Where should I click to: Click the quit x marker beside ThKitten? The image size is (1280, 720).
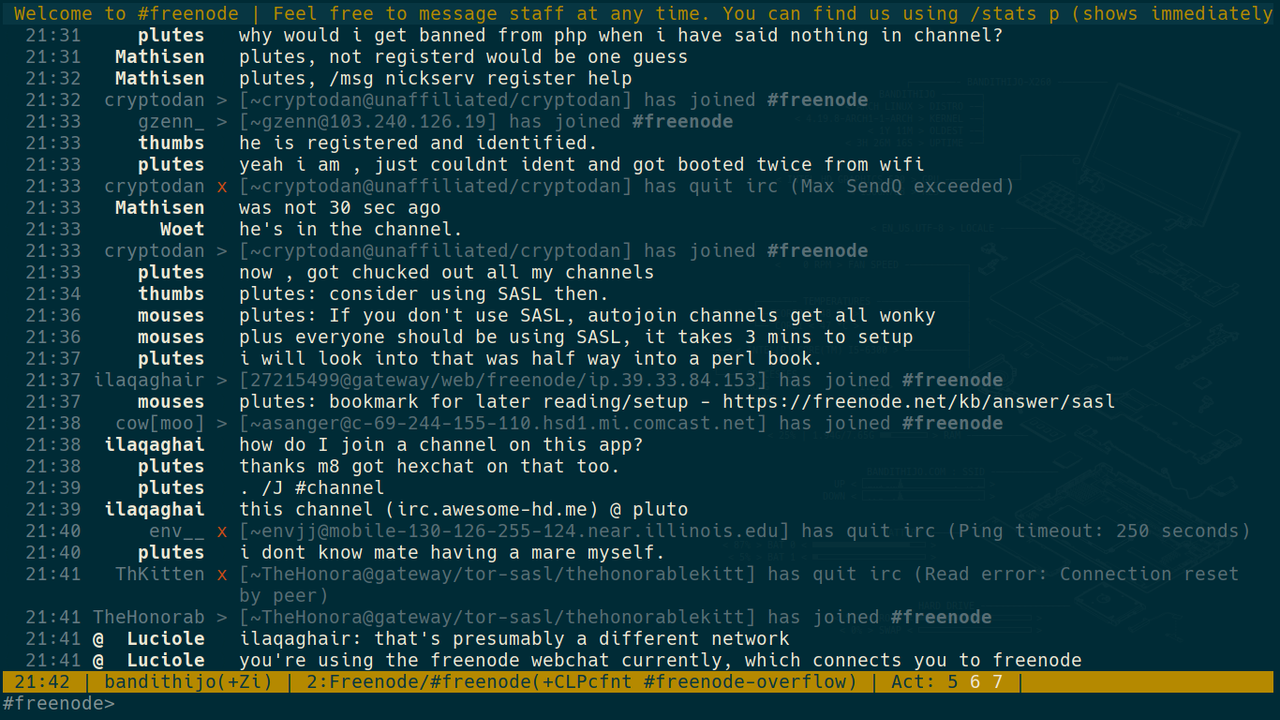[x=222, y=574]
